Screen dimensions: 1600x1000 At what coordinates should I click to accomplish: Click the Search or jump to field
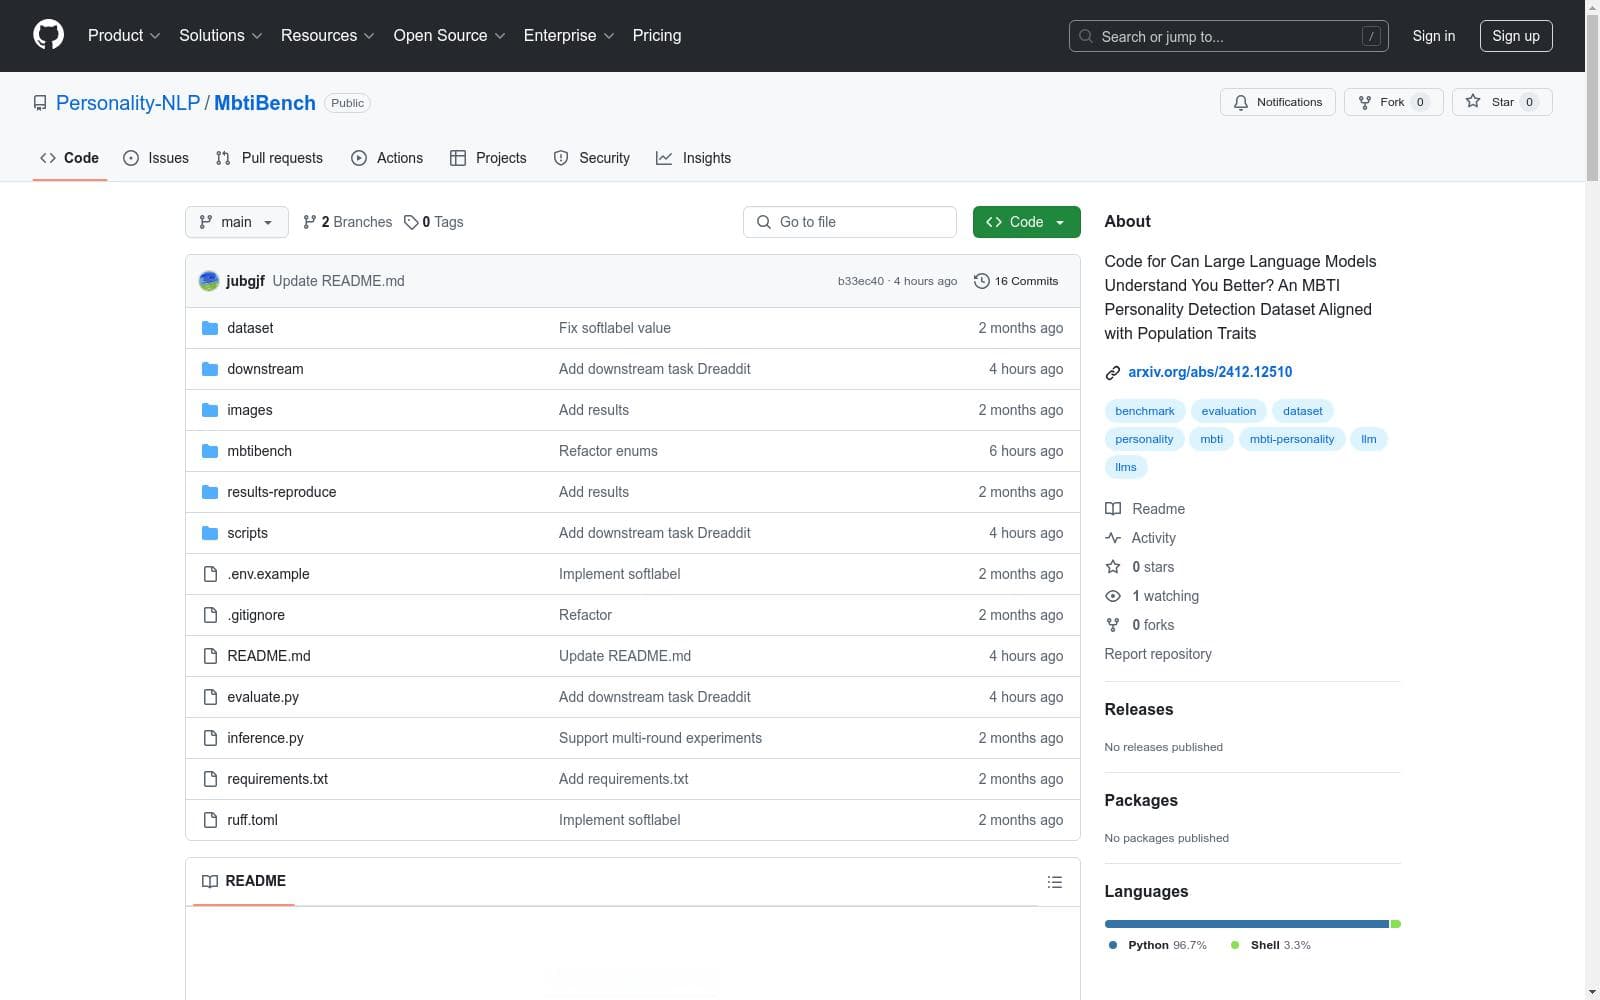click(x=1229, y=36)
